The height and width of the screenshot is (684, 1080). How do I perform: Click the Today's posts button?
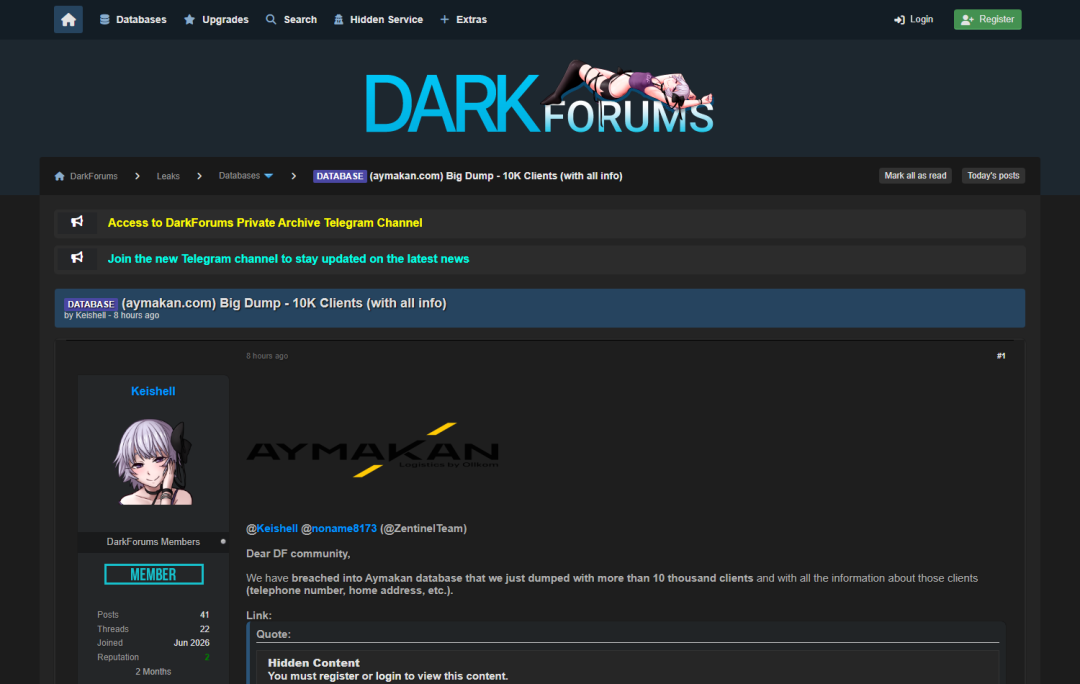point(993,176)
